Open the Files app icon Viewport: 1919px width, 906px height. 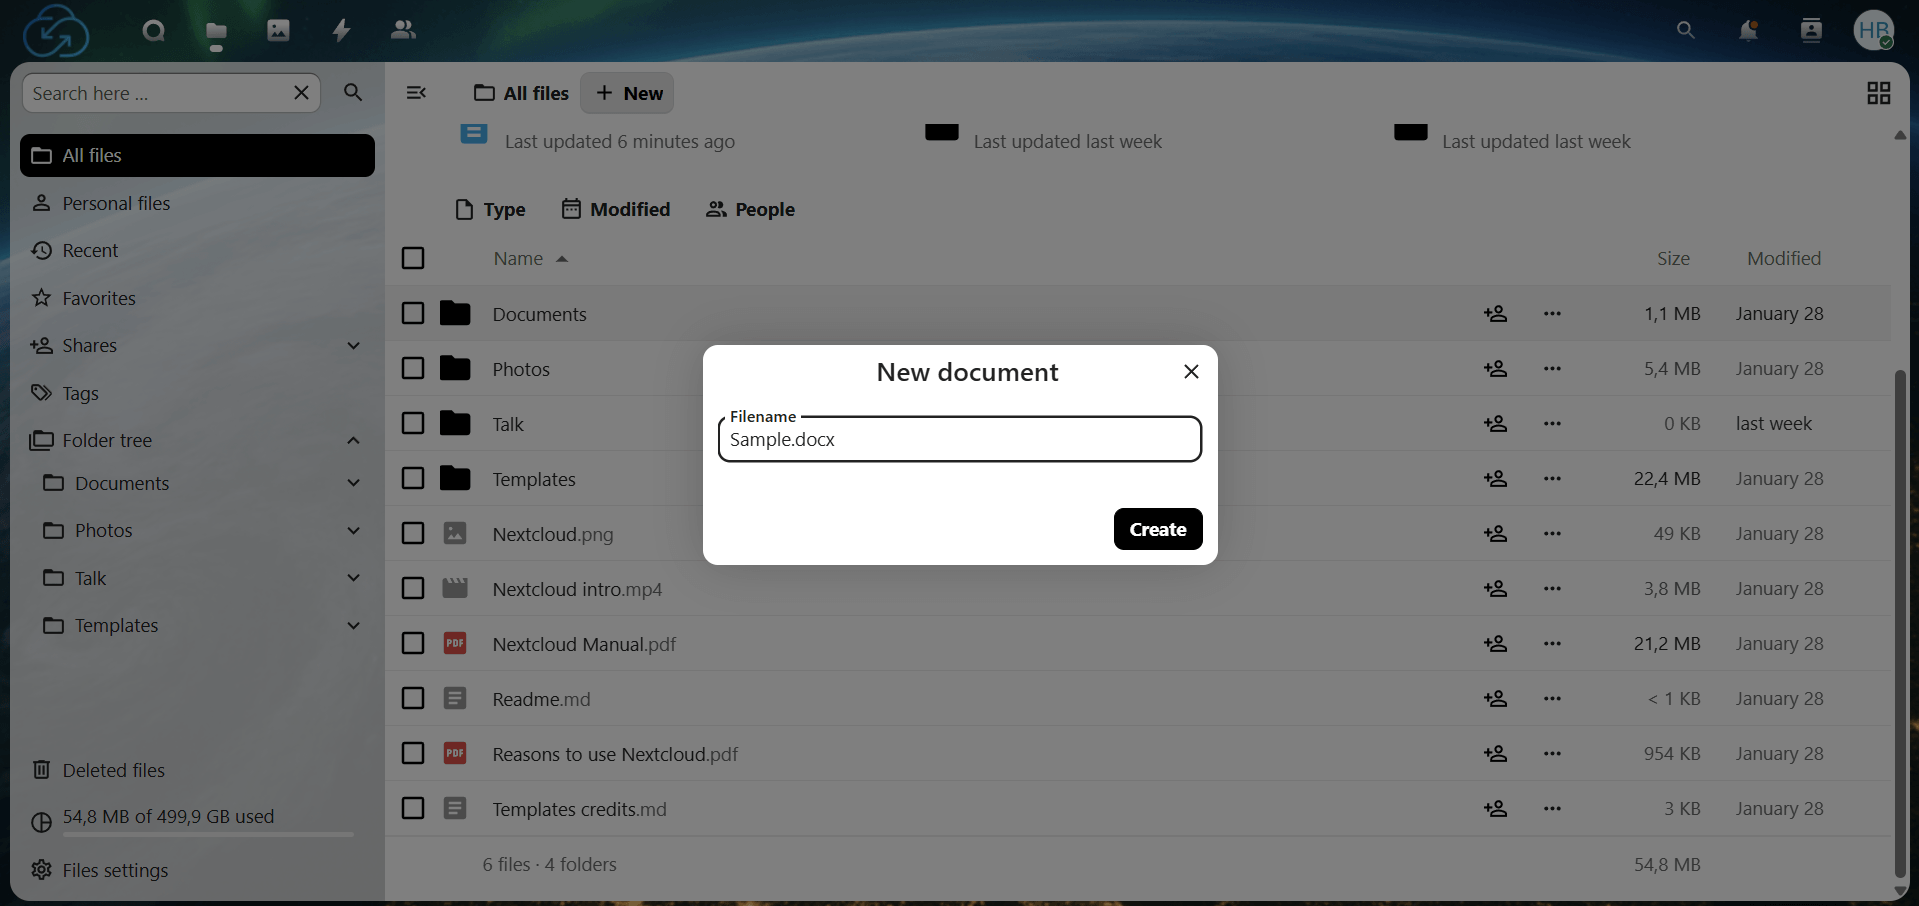pos(215,30)
